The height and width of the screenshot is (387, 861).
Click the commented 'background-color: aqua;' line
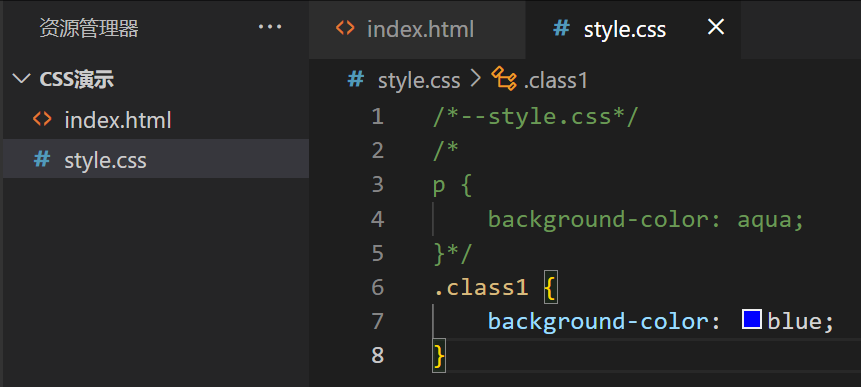tap(646, 220)
